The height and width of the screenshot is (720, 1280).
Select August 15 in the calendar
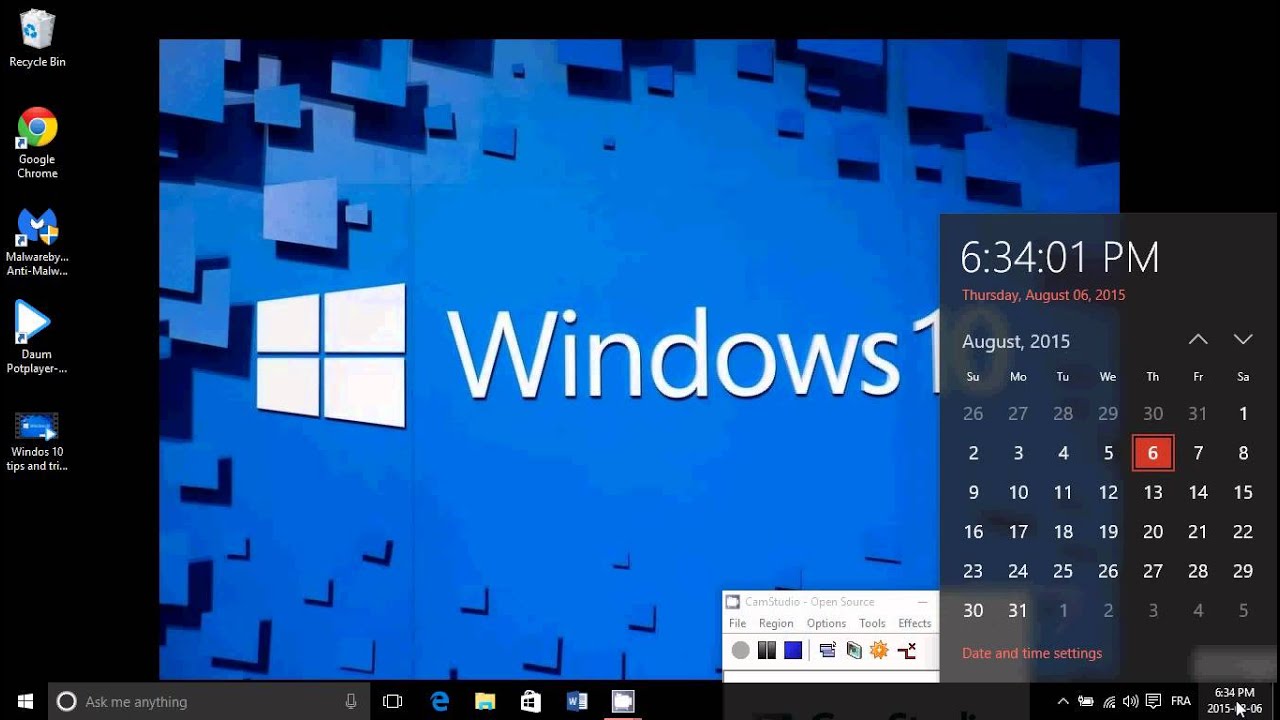[1243, 492]
